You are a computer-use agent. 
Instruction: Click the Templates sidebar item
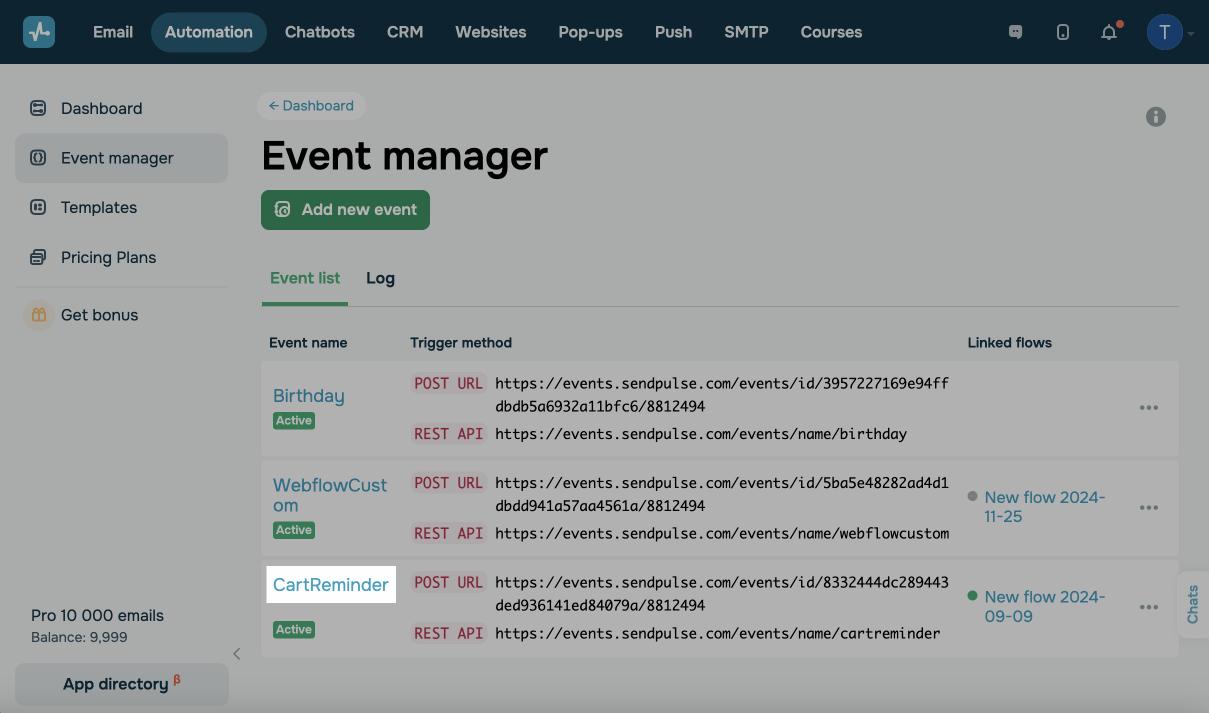click(x=98, y=207)
